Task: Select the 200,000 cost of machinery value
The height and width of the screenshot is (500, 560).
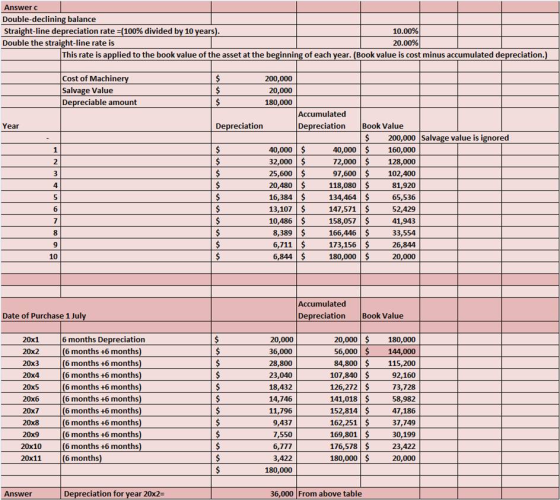Action: pos(254,79)
